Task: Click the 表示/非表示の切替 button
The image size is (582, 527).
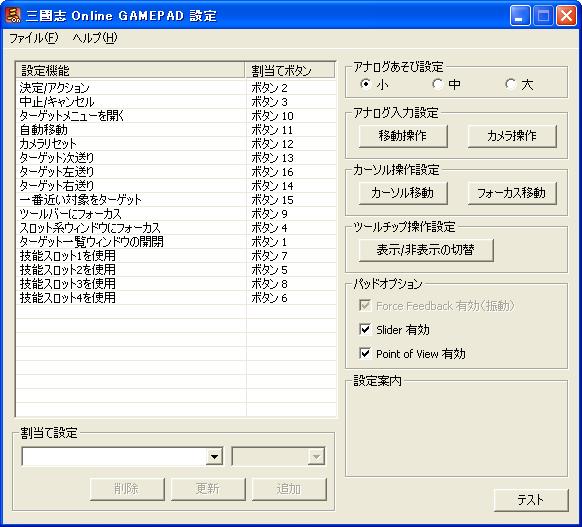Action: click(426, 250)
